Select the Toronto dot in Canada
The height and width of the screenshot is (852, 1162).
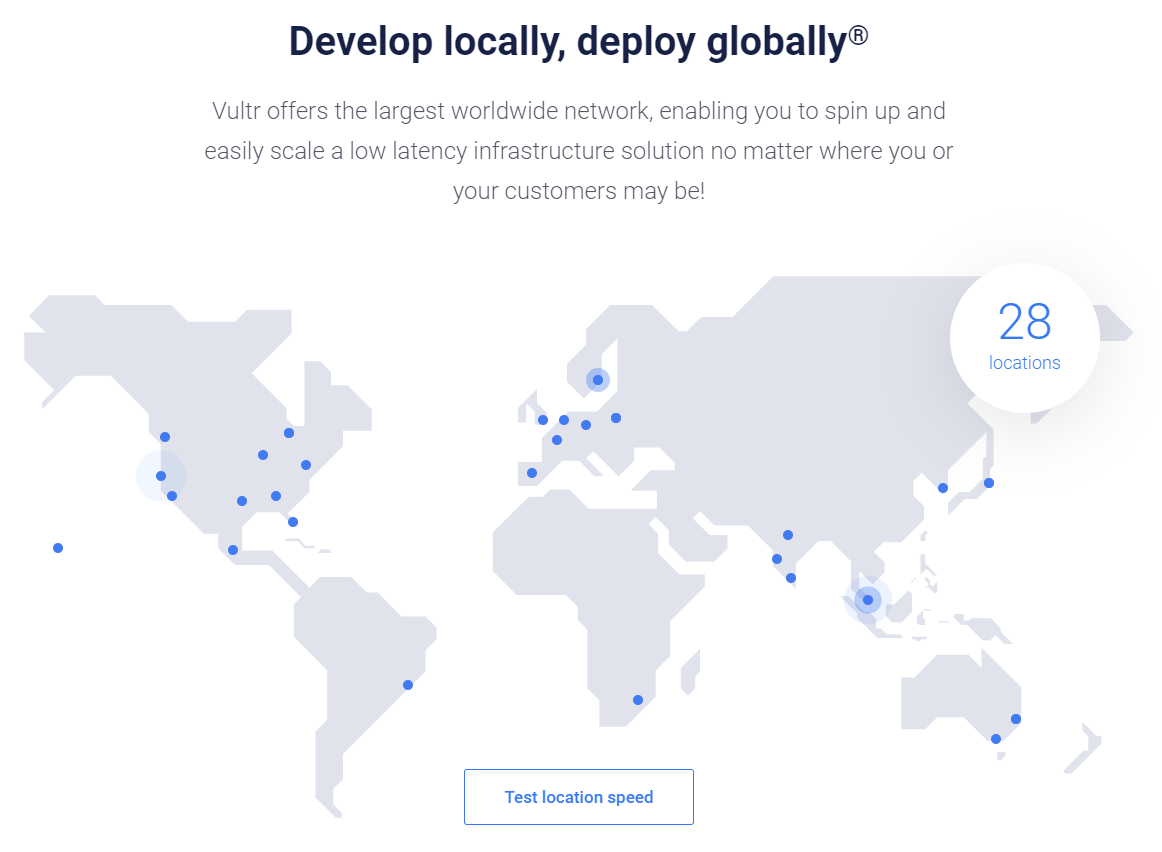[x=289, y=433]
